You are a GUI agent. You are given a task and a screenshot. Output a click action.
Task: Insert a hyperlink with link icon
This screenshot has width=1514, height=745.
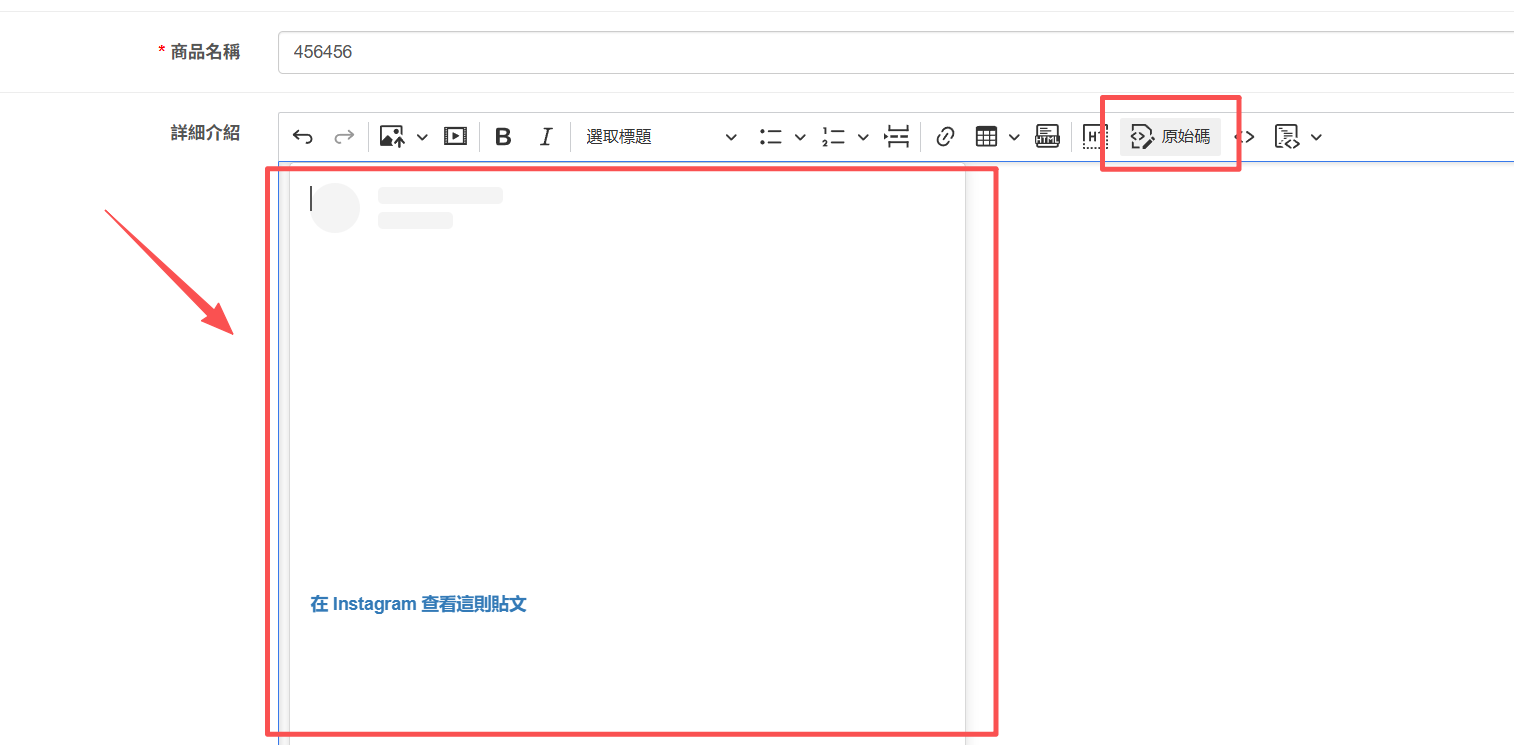[x=945, y=137]
